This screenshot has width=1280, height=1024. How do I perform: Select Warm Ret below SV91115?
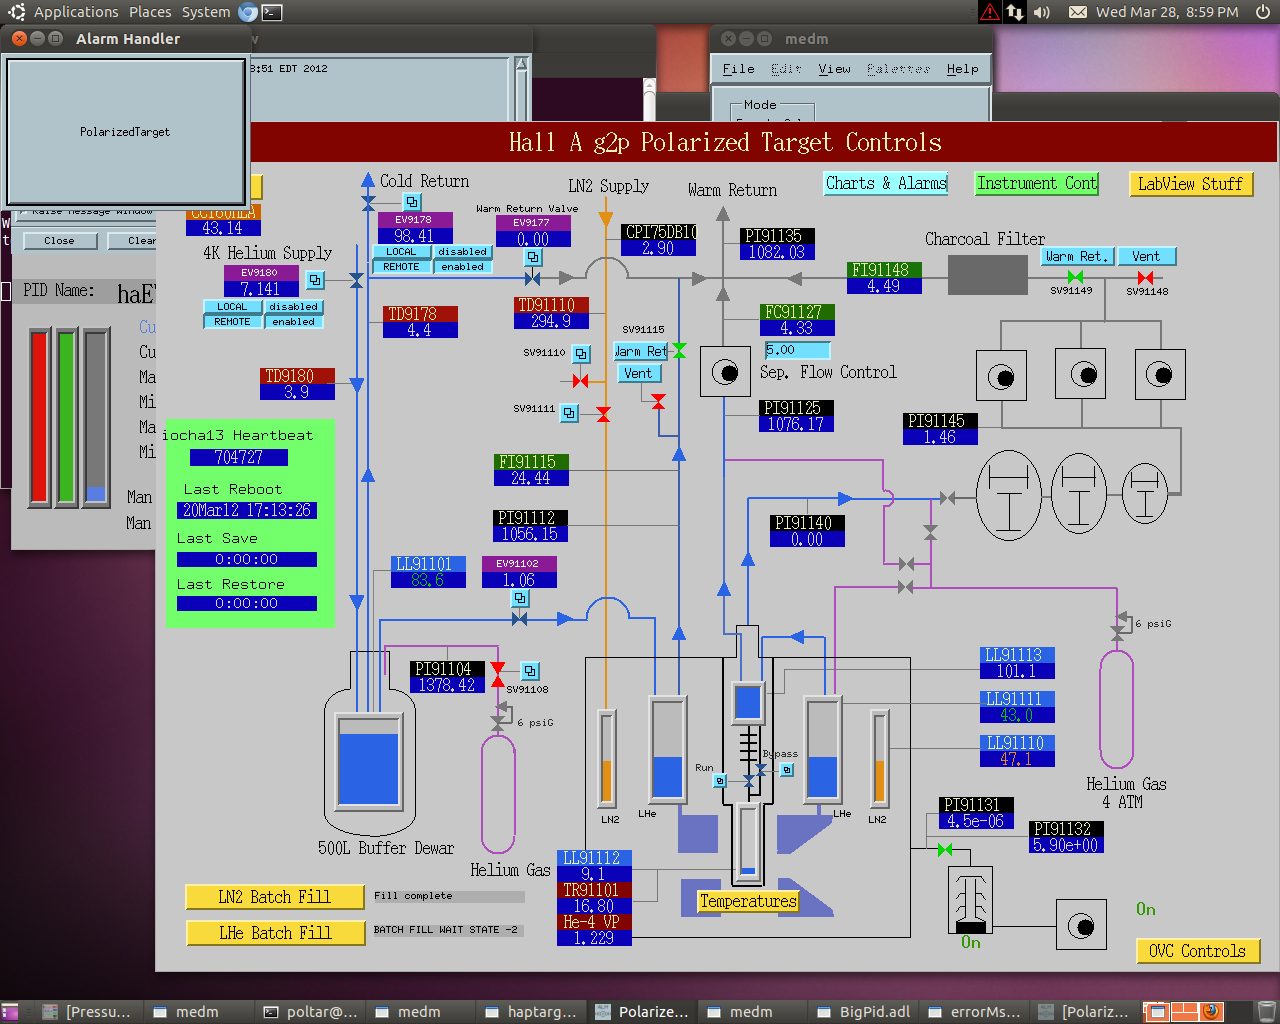(638, 352)
